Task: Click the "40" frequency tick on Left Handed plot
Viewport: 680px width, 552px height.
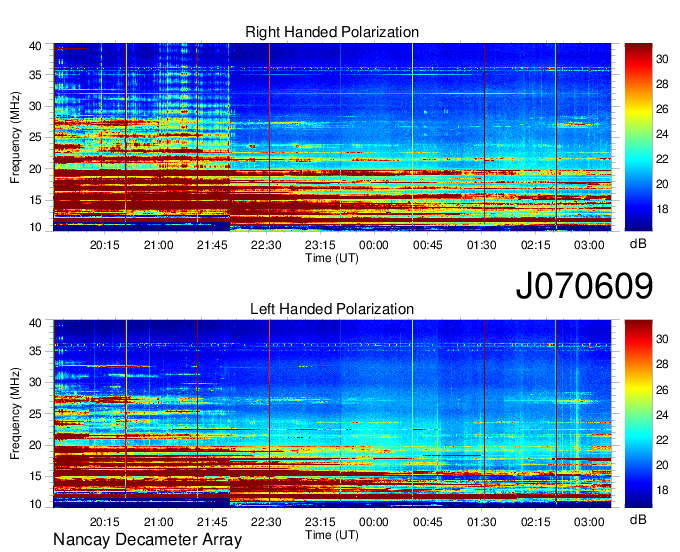Action: 35,323
